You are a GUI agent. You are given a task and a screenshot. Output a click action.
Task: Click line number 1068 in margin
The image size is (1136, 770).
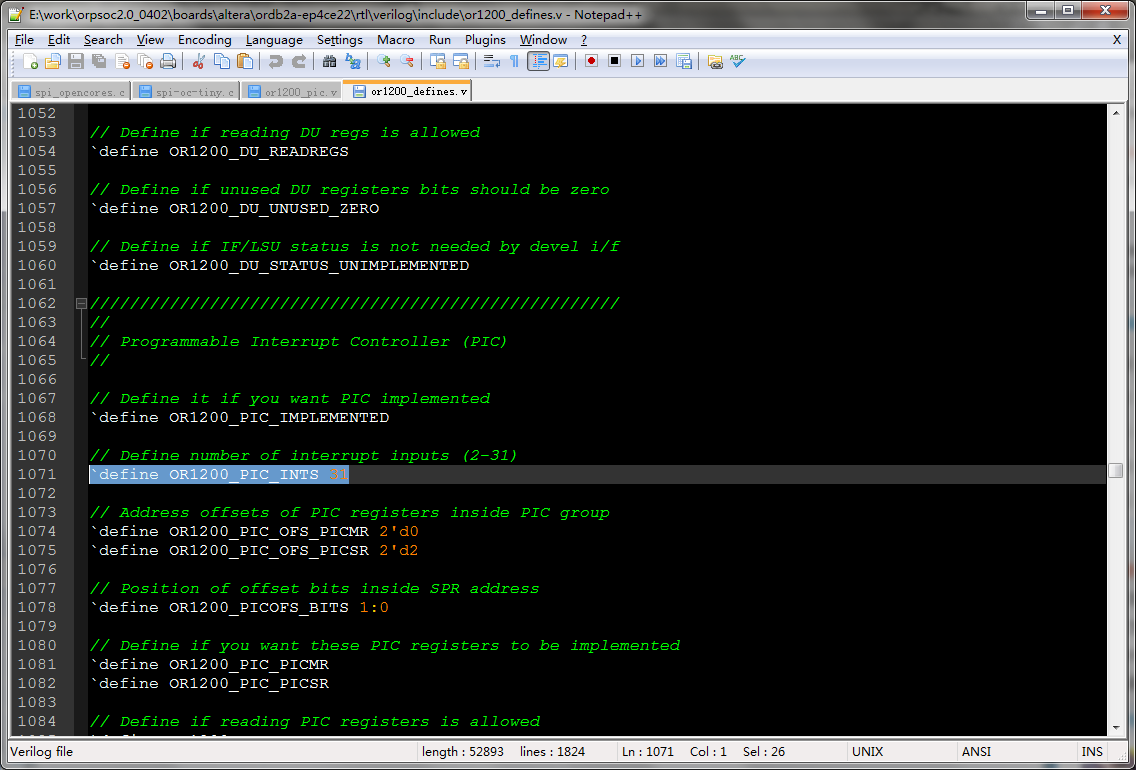pos(37,417)
